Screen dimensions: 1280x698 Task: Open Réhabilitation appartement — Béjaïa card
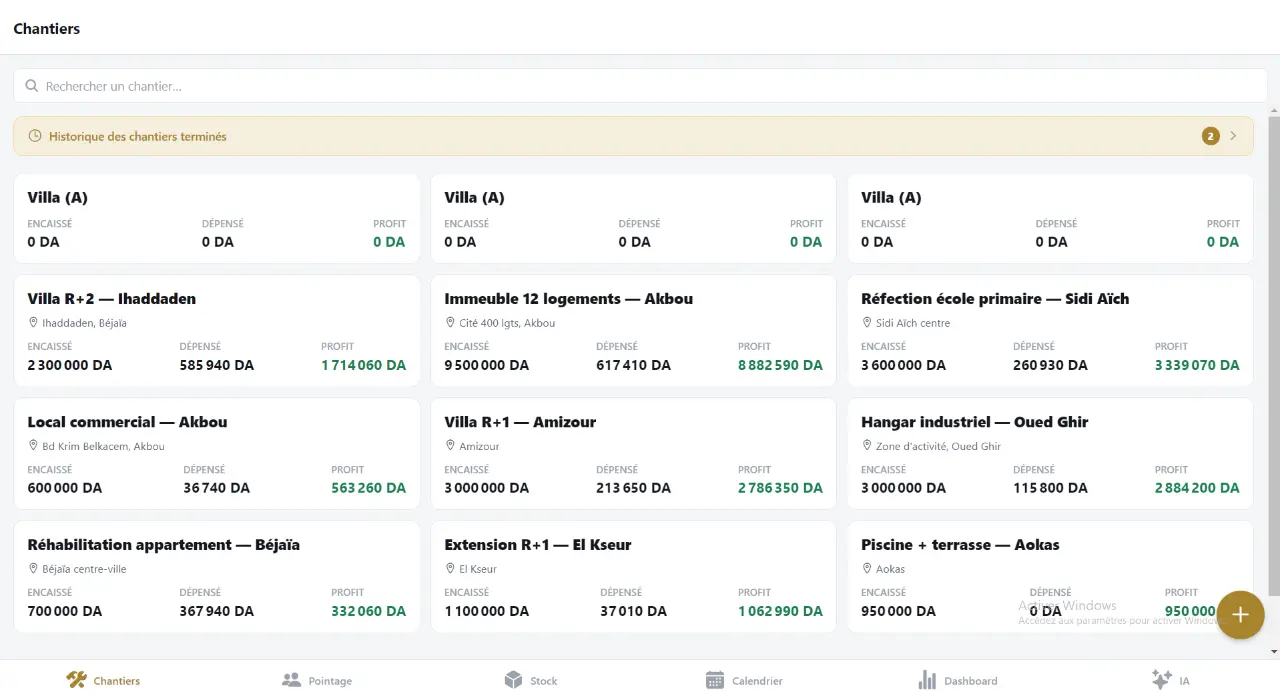(x=216, y=577)
